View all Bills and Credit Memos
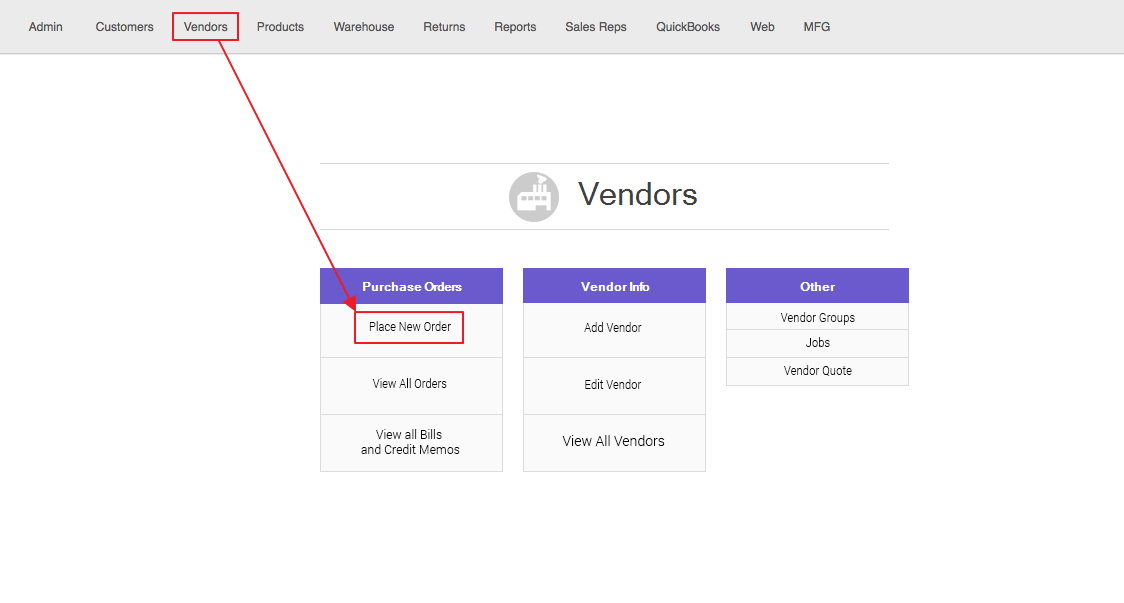Viewport: 1124px width, 603px height. point(410,442)
